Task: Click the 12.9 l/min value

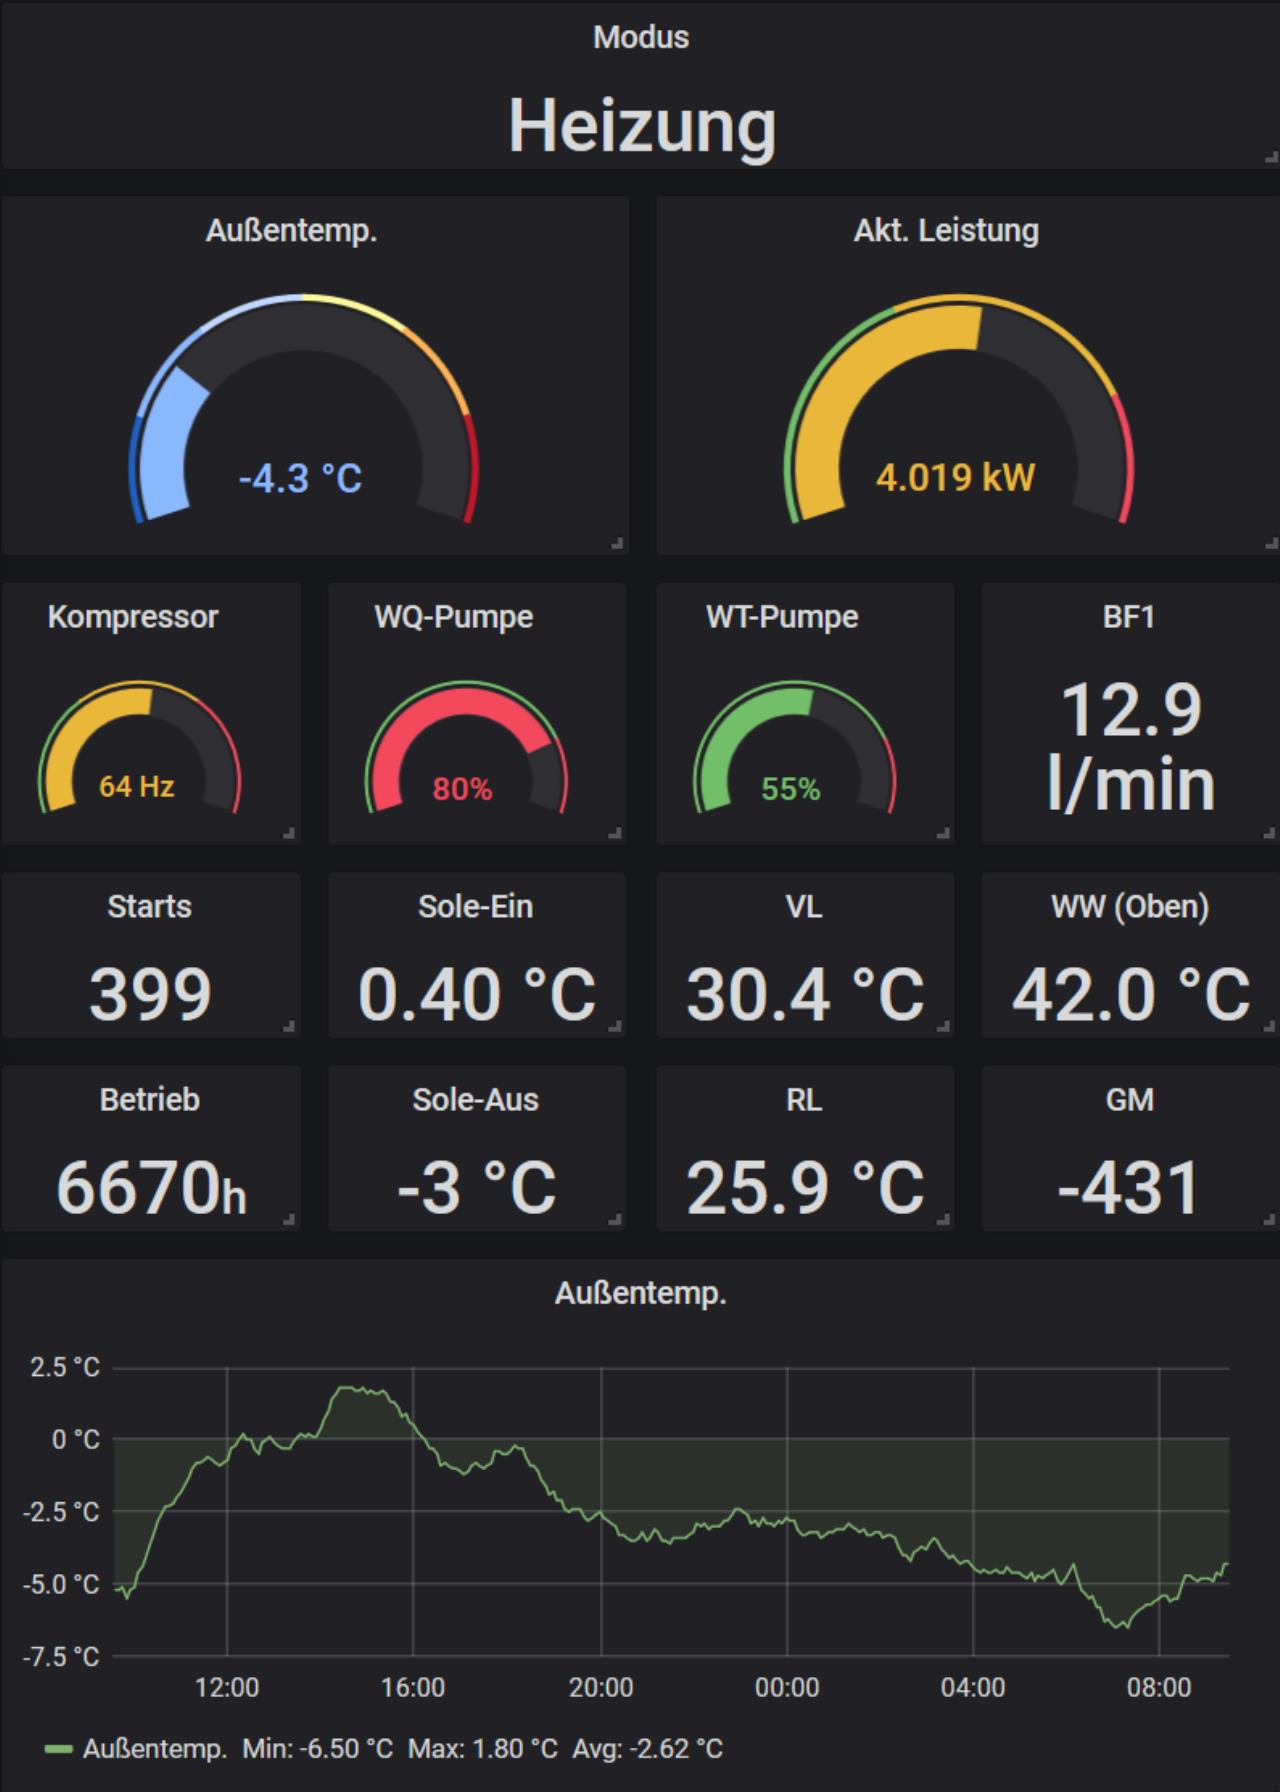Action: coord(1131,746)
